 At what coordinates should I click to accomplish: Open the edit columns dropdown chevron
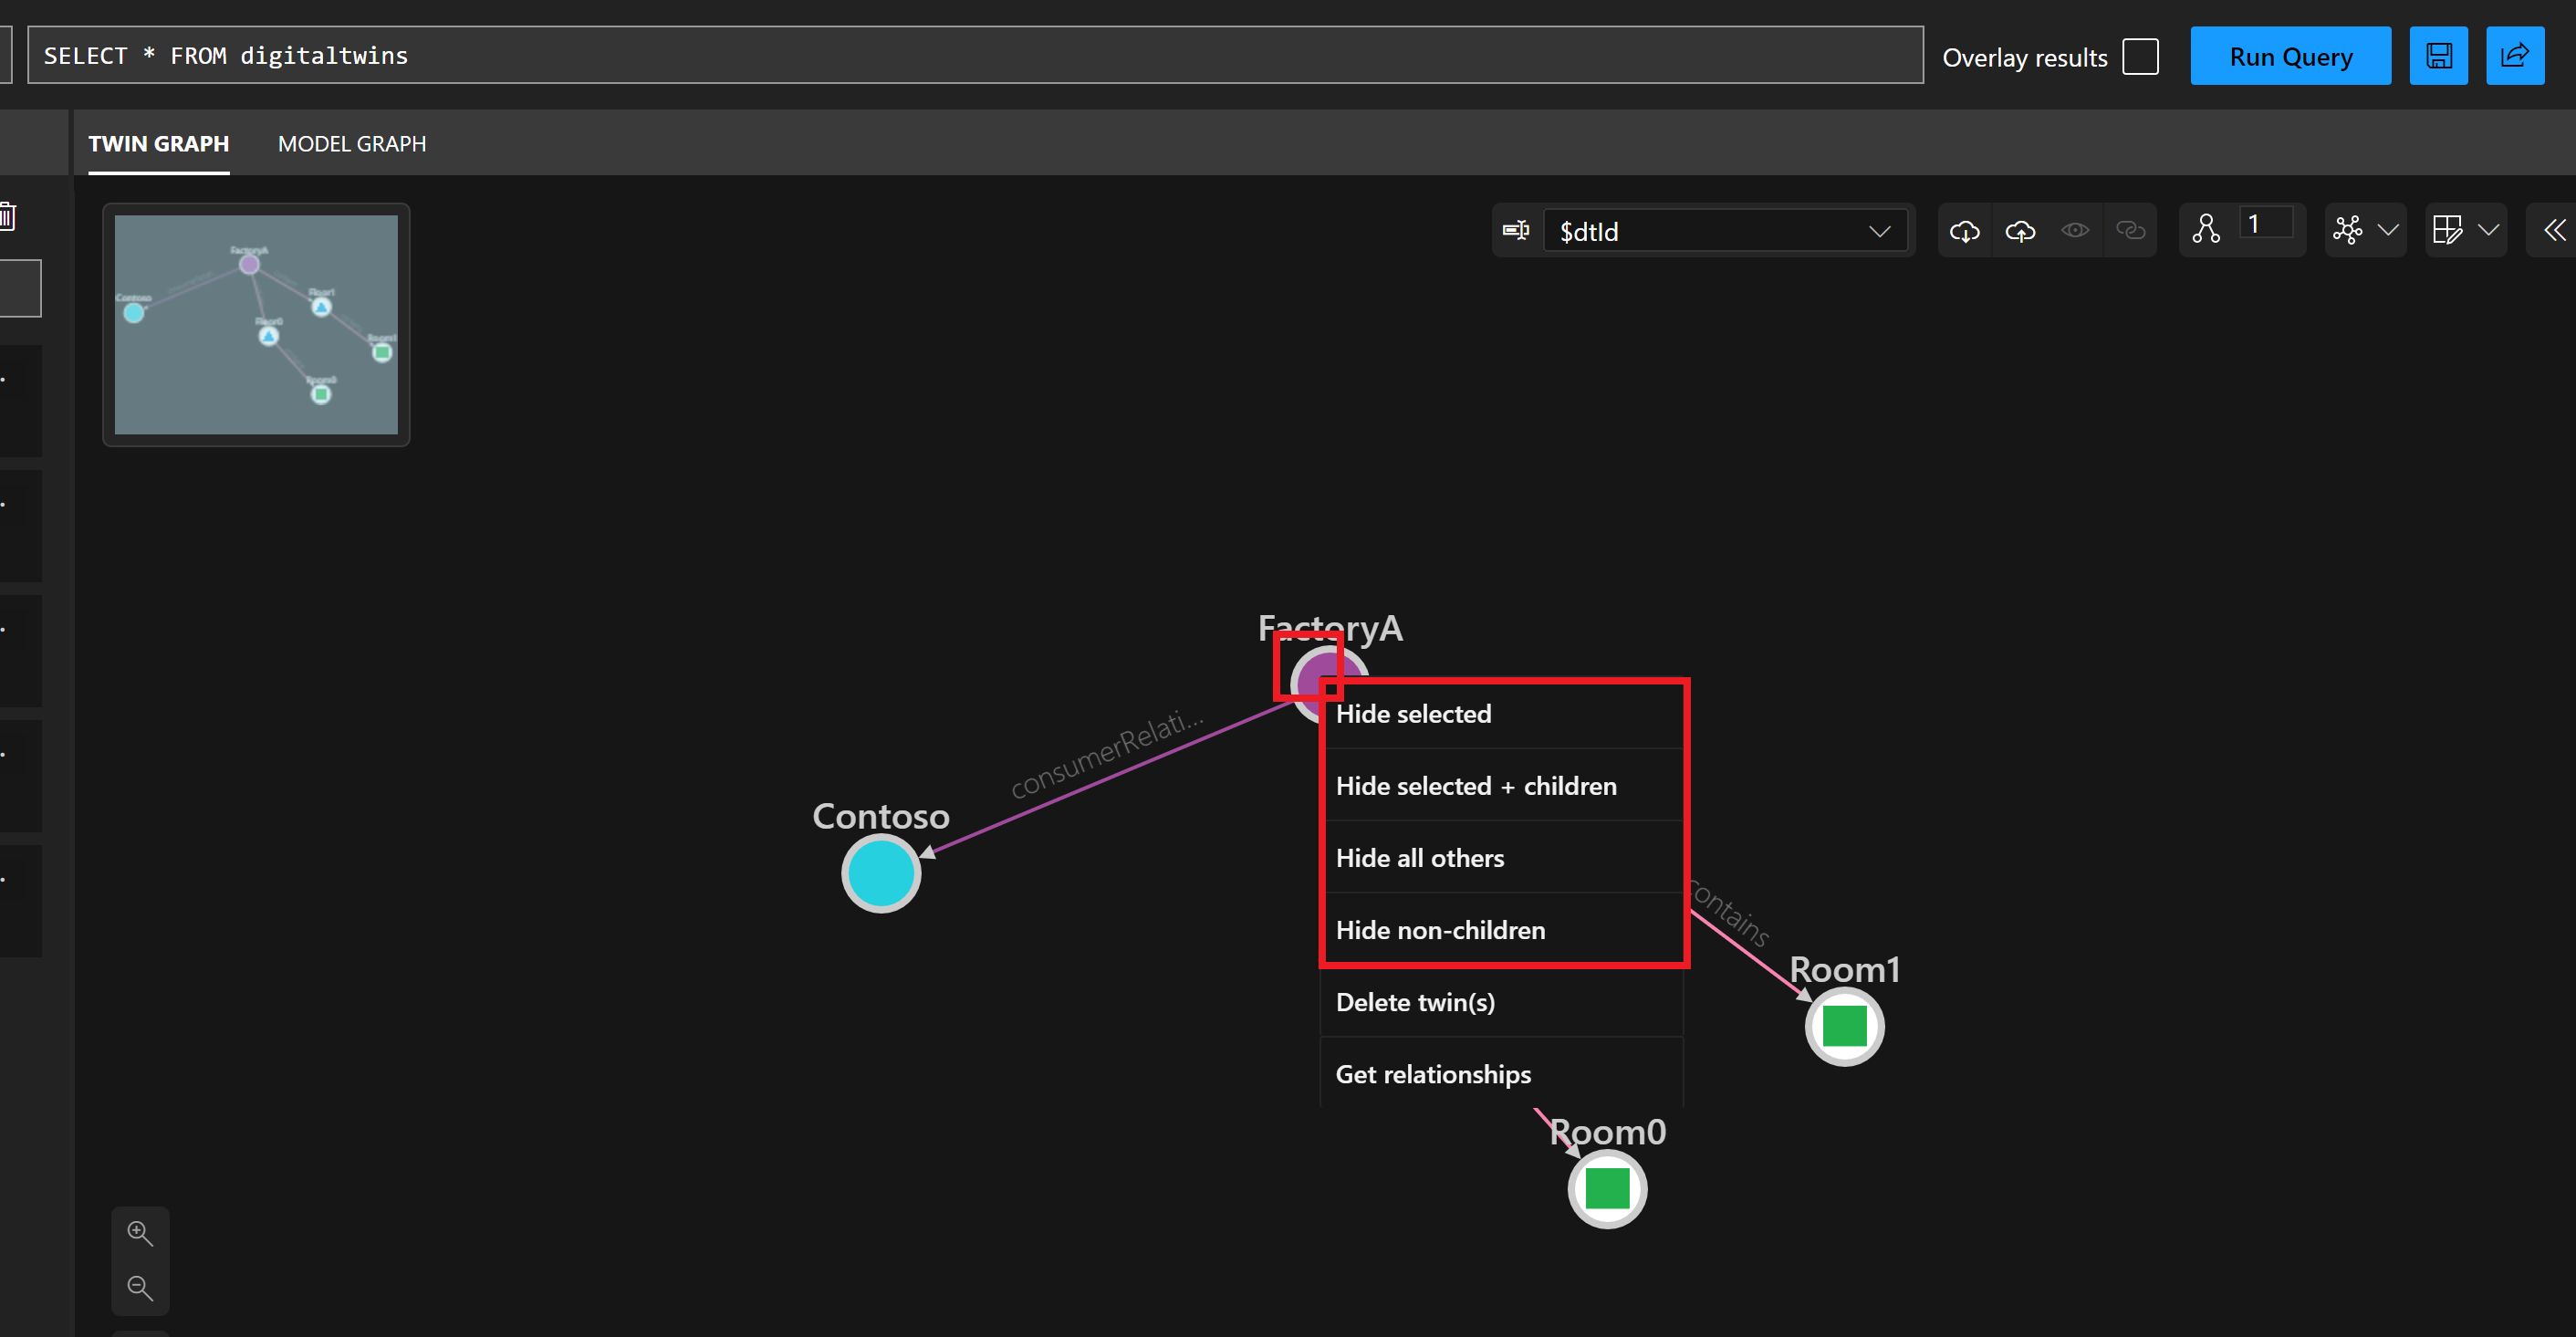2490,230
